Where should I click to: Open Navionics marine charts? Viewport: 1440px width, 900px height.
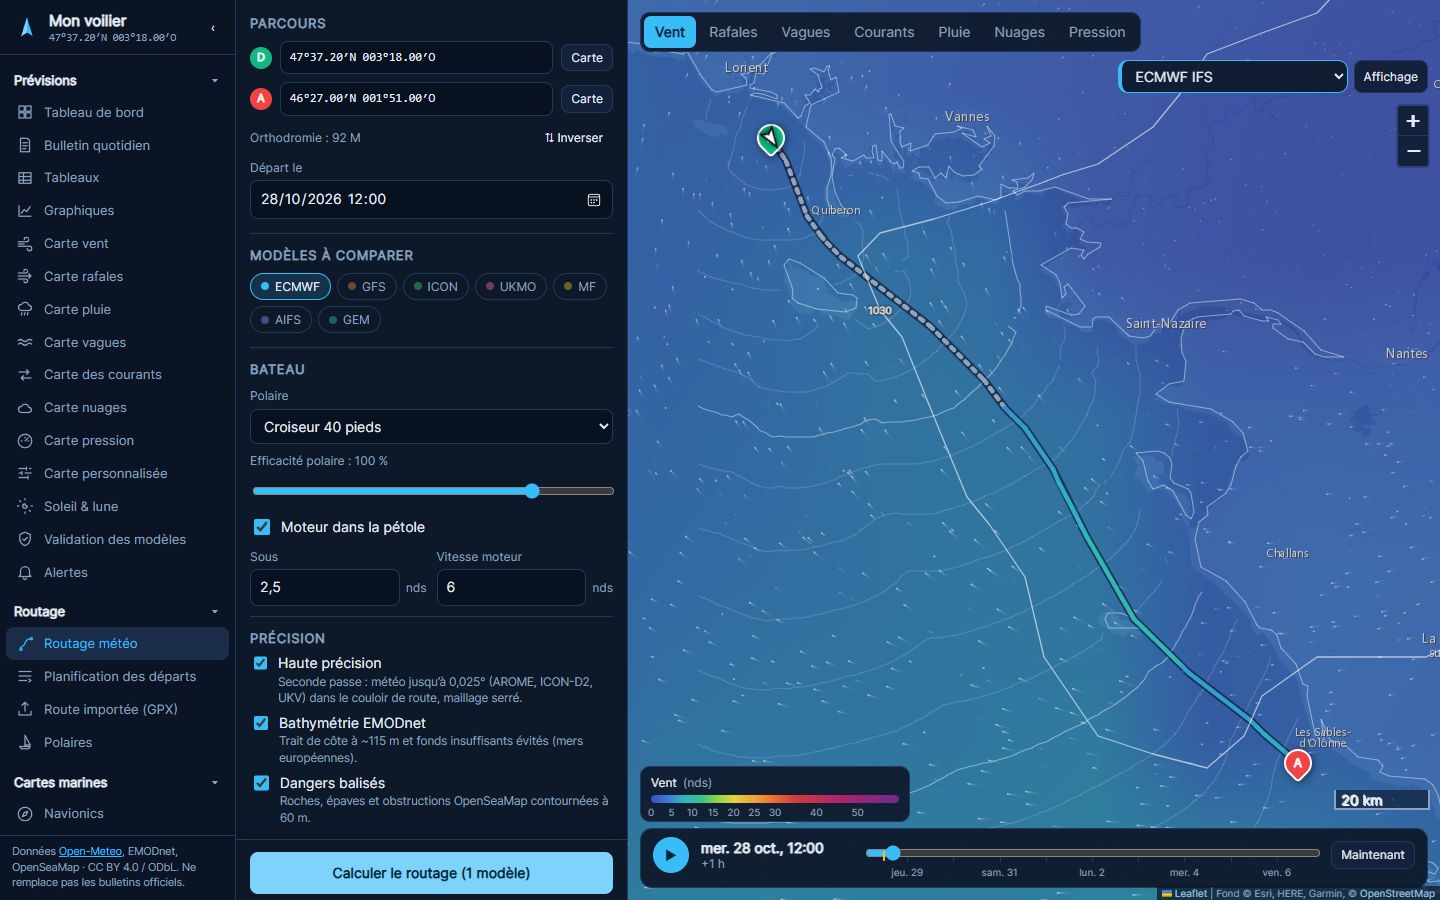coord(117,813)
